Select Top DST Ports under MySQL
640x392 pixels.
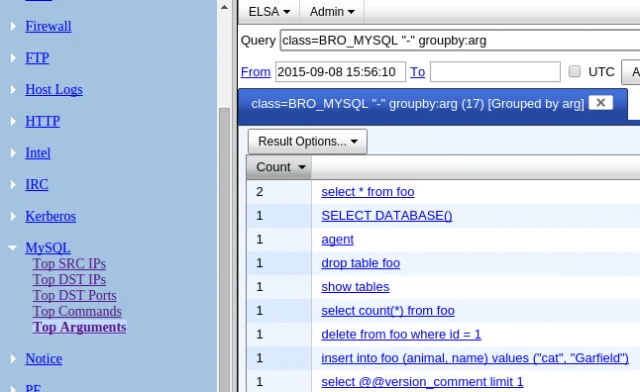coord(75,296)
